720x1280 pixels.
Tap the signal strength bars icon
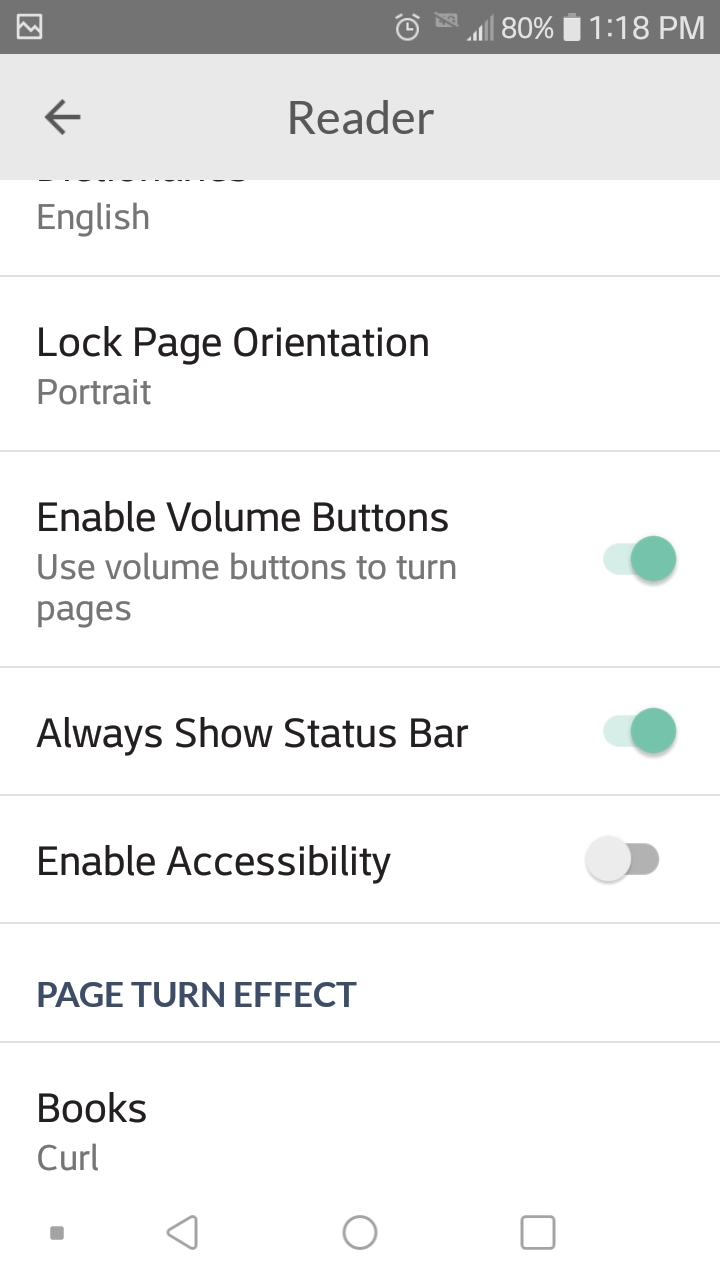(481, 29)
